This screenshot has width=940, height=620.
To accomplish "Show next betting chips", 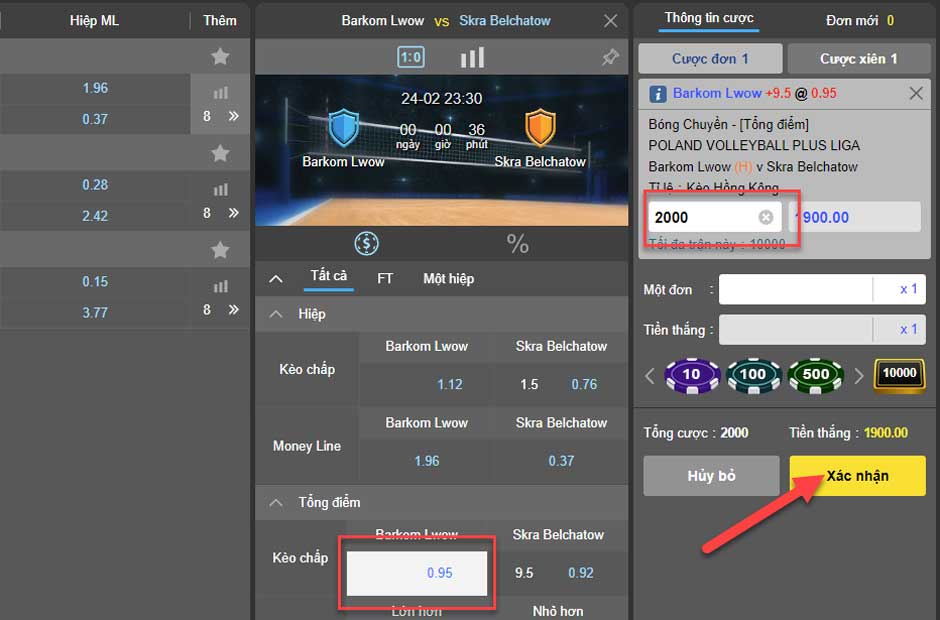I will click(858, 376).
